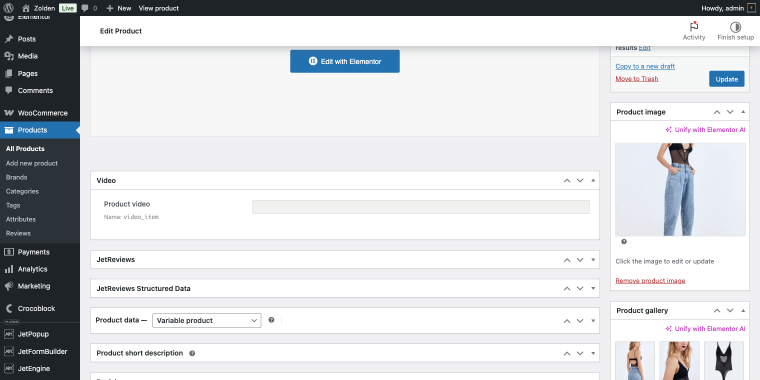Click the Update button
This screenshot has width=760, height=380.
[x=727, y=79]
